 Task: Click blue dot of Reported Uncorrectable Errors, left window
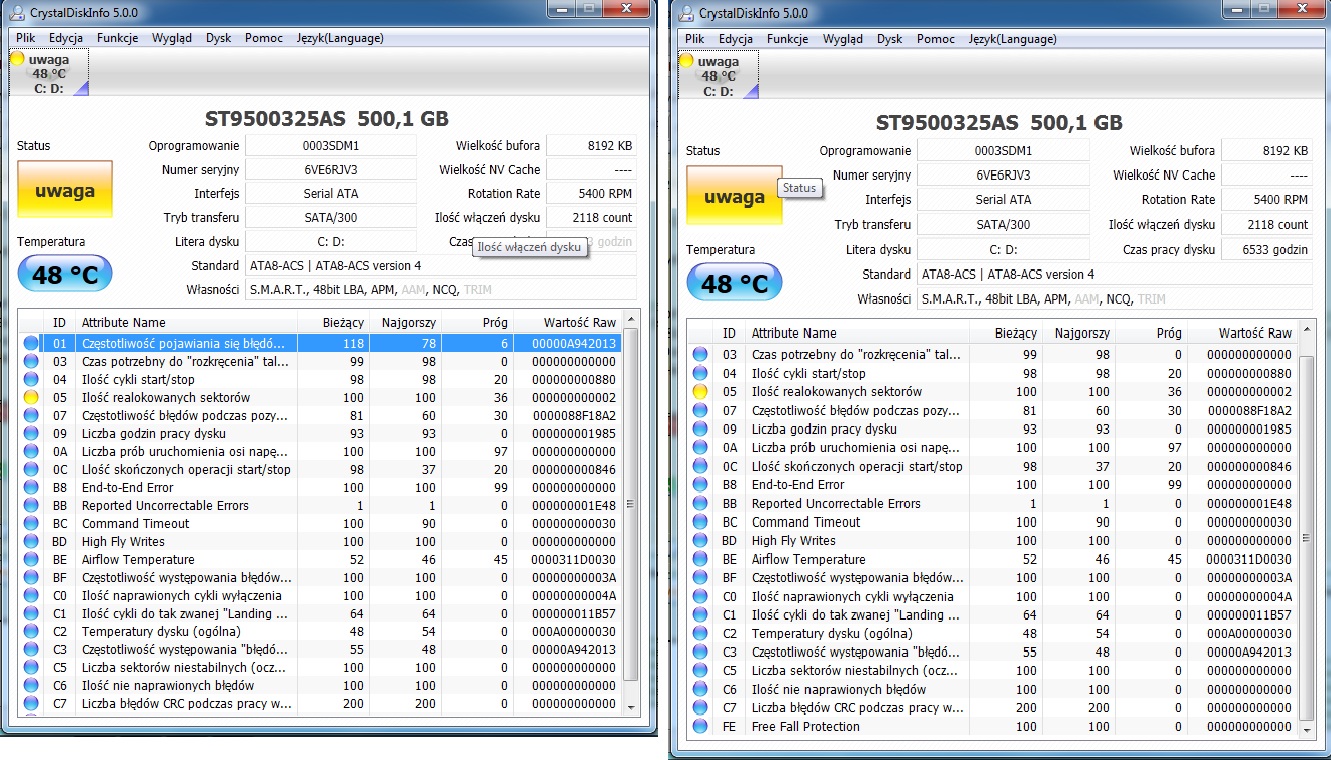click(x=31, y=505)
